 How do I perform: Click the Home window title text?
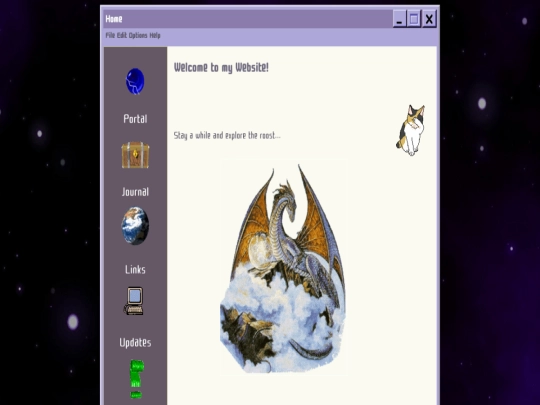coord(114,19)
